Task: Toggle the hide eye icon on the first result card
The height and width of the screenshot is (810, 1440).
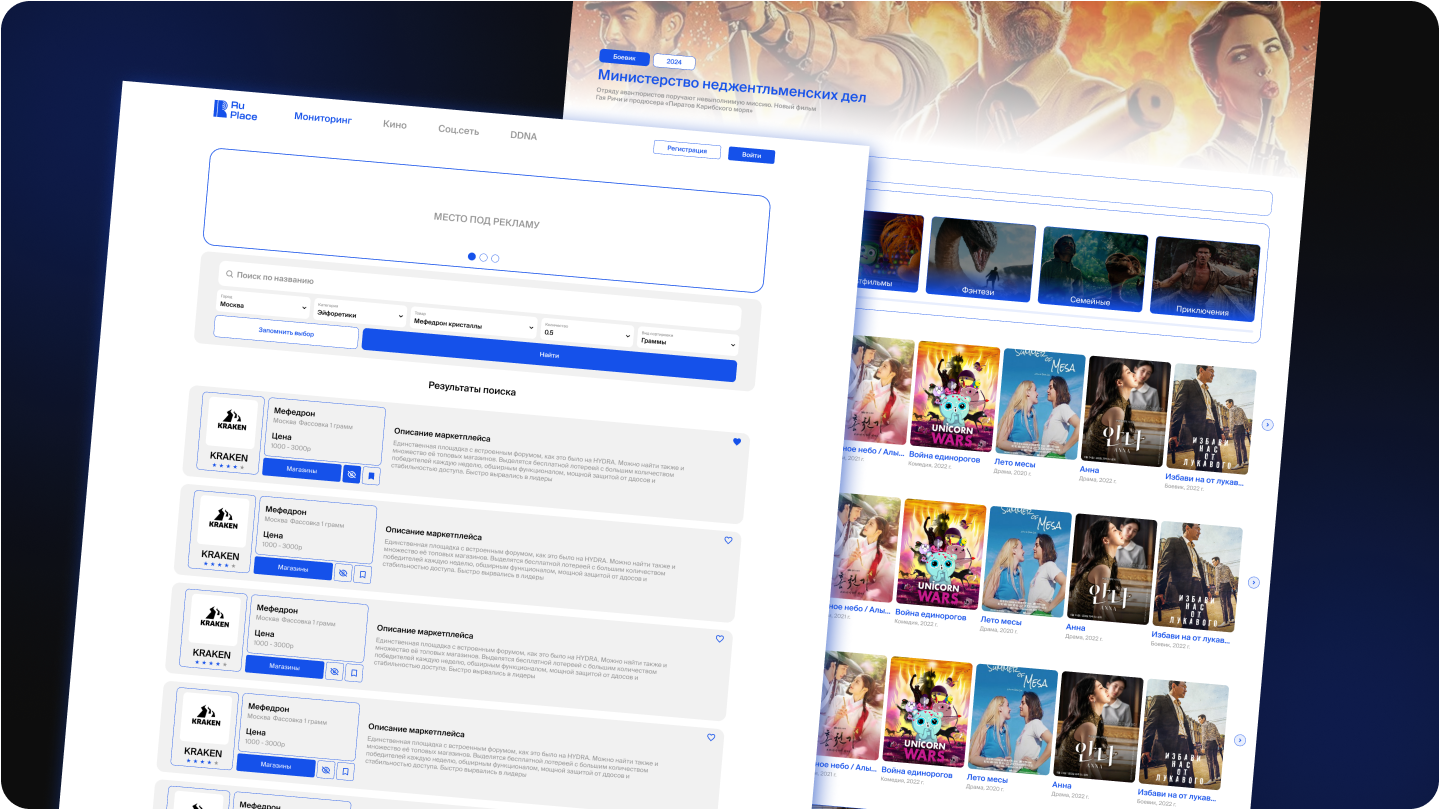Action: click(x=352, y=474)
